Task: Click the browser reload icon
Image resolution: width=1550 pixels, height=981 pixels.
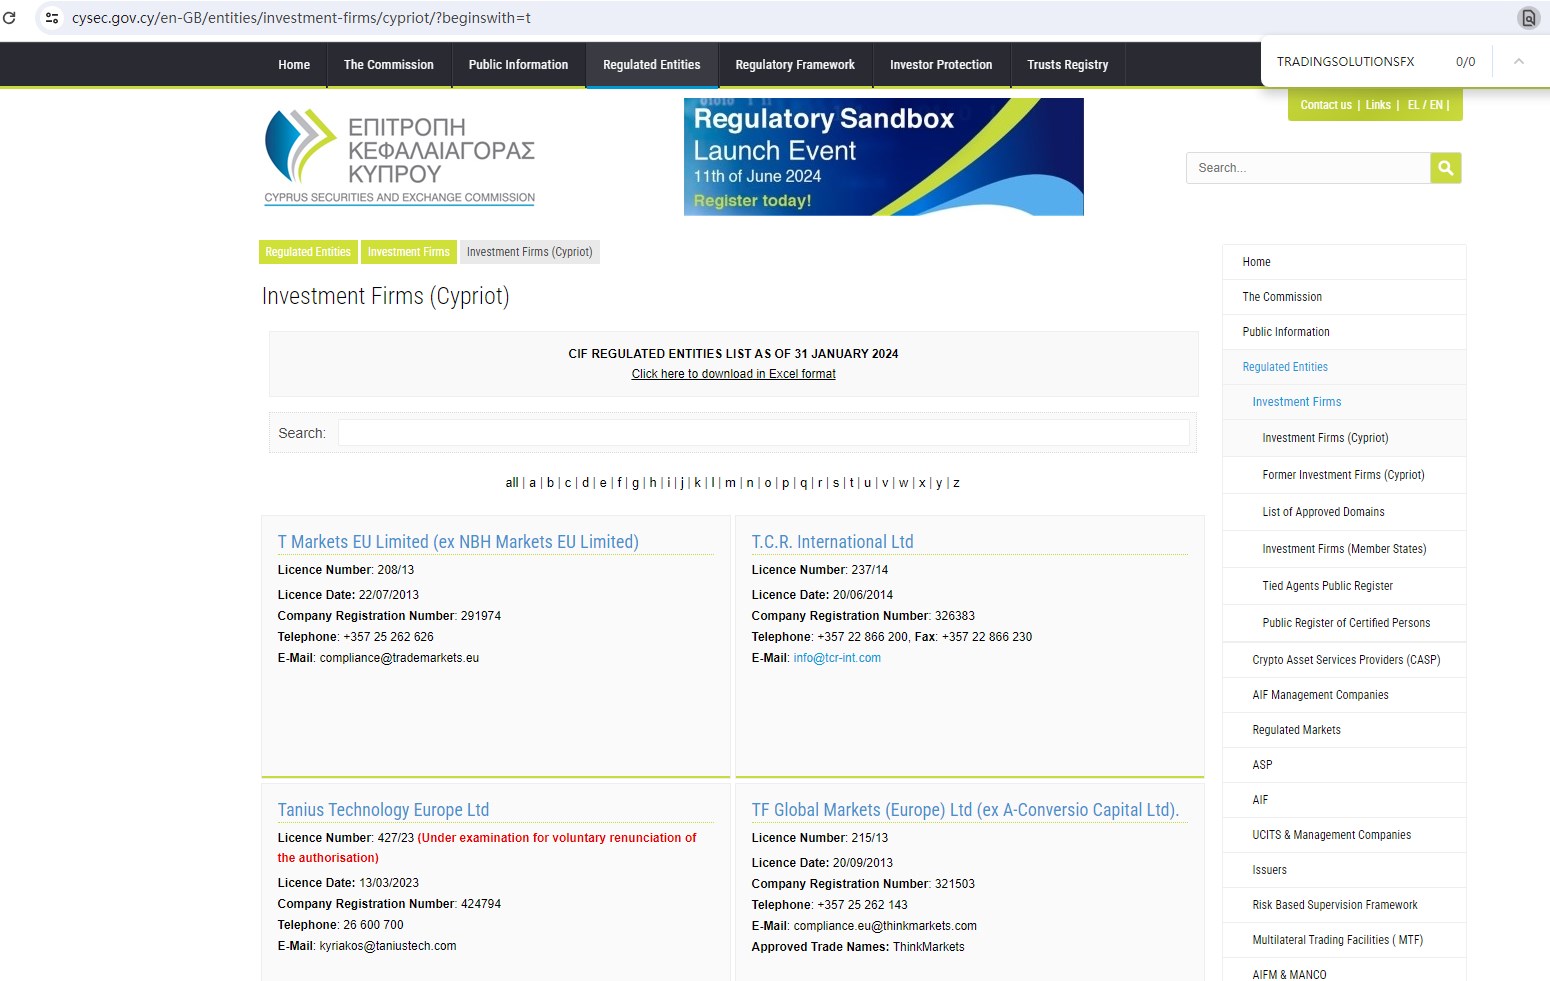Action: [x=10, y=18]
